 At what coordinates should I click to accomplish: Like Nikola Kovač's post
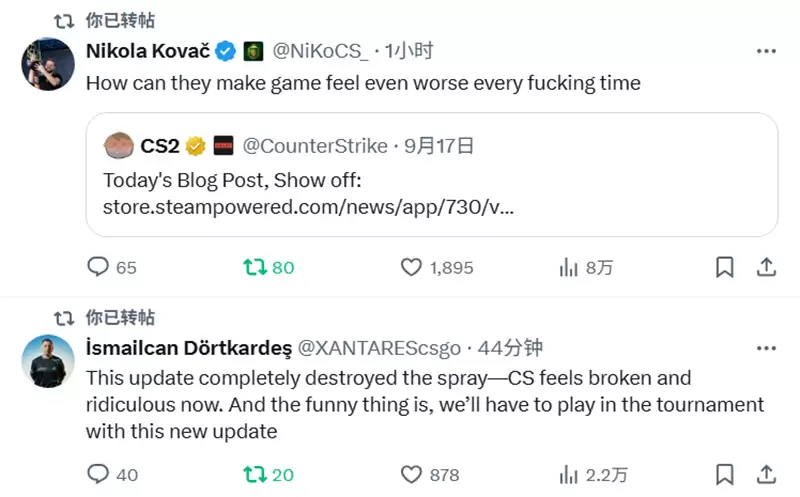(411, 267)
